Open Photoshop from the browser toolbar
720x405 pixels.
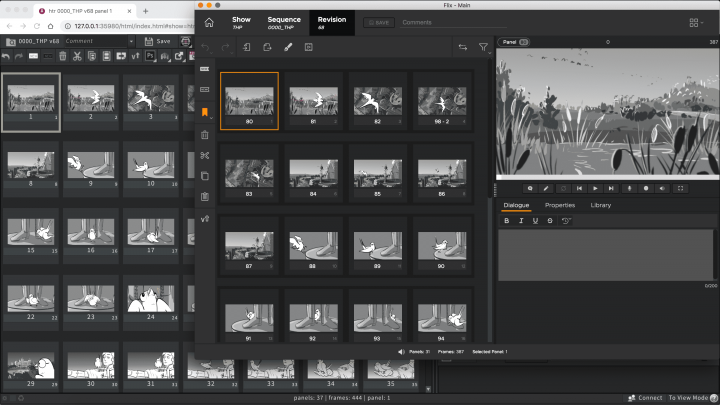(149, 57)
